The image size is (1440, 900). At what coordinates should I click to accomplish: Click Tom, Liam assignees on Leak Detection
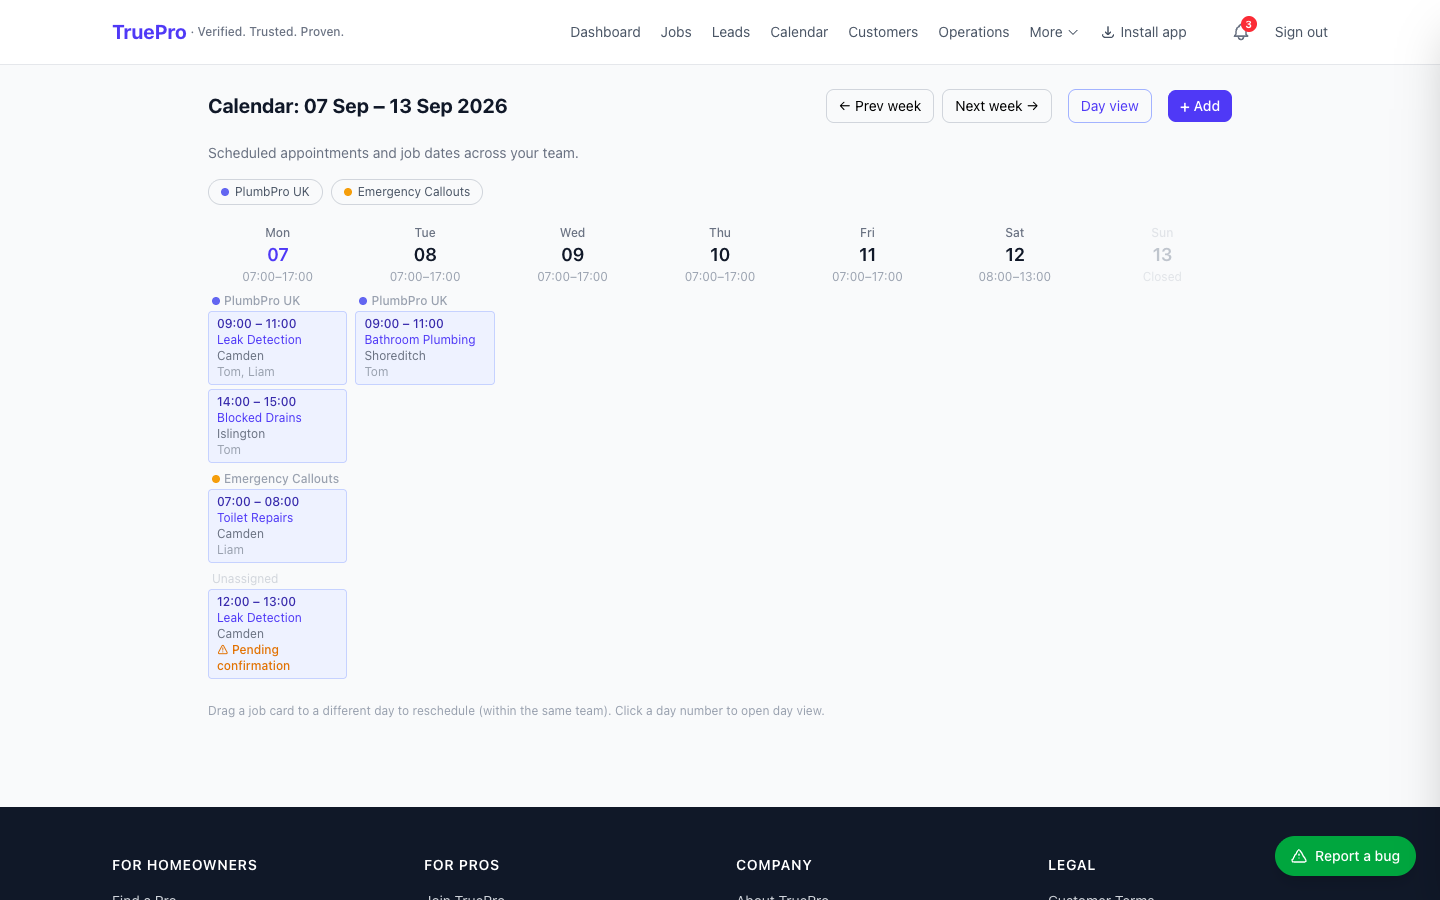tap(246, 372)
